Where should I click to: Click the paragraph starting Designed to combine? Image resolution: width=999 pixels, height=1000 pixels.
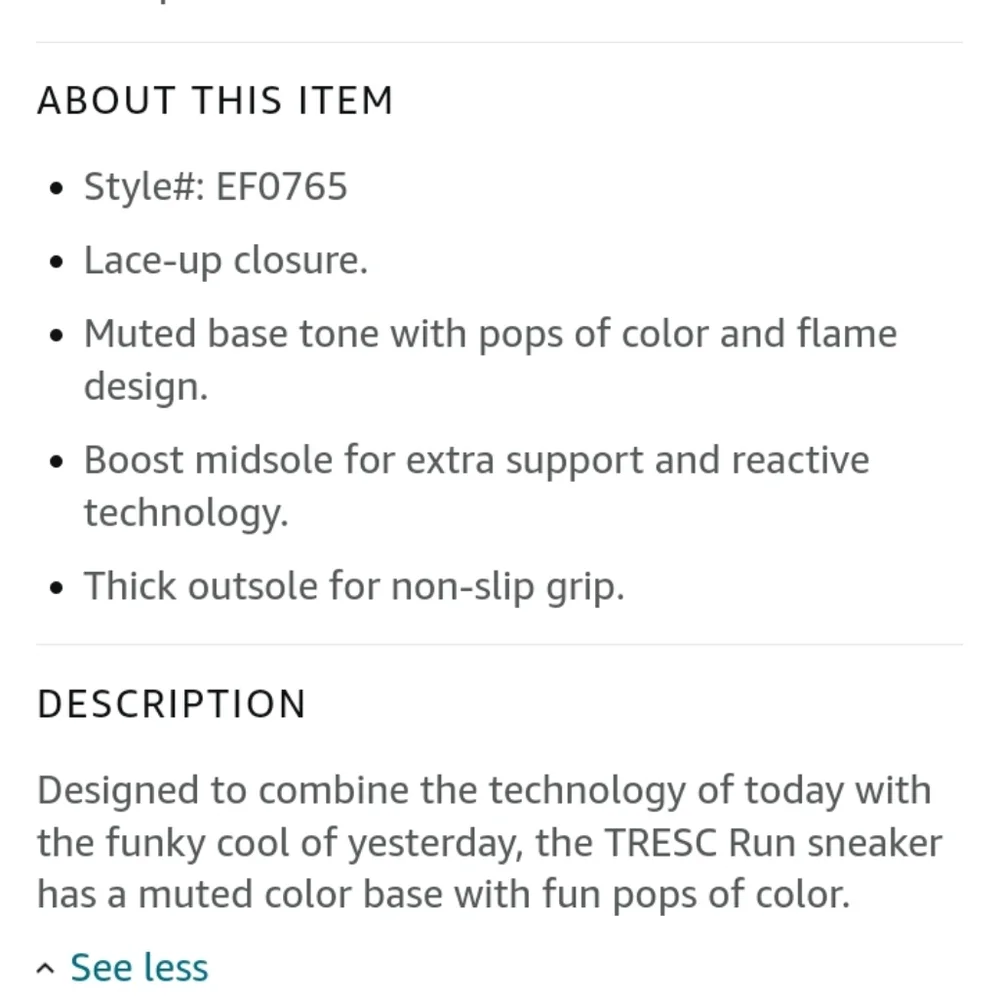point(489,842)
